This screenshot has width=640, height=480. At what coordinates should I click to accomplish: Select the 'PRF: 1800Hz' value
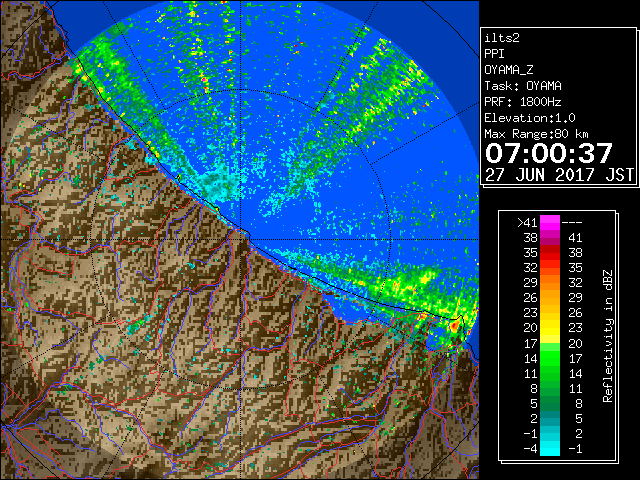click(x=522, y=102)
